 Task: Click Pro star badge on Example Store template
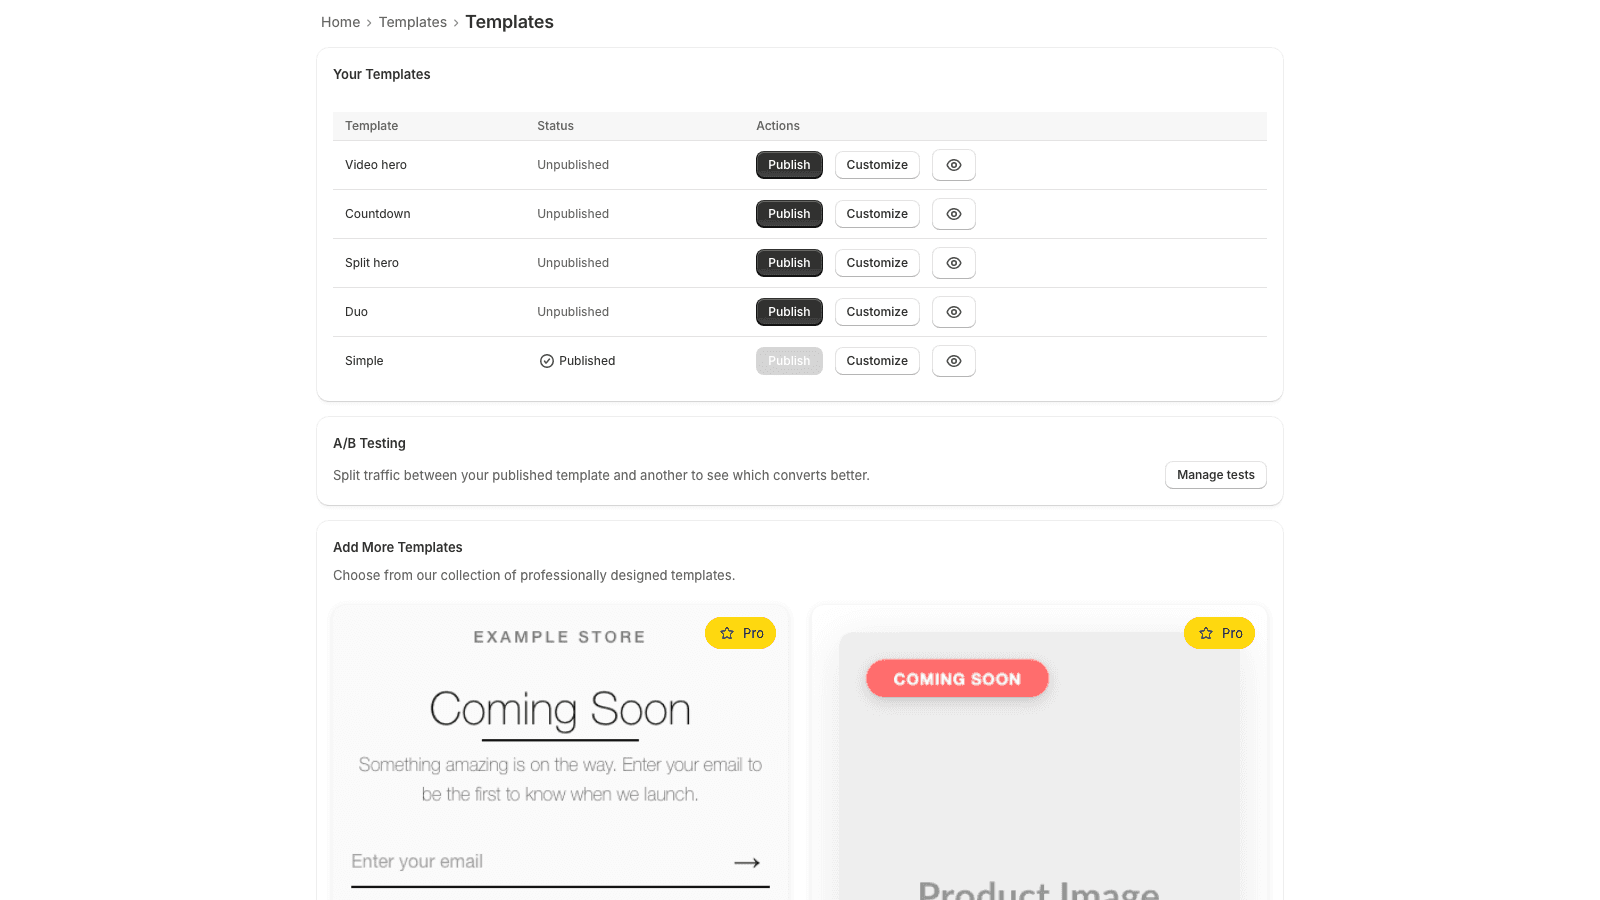[740, 633]
